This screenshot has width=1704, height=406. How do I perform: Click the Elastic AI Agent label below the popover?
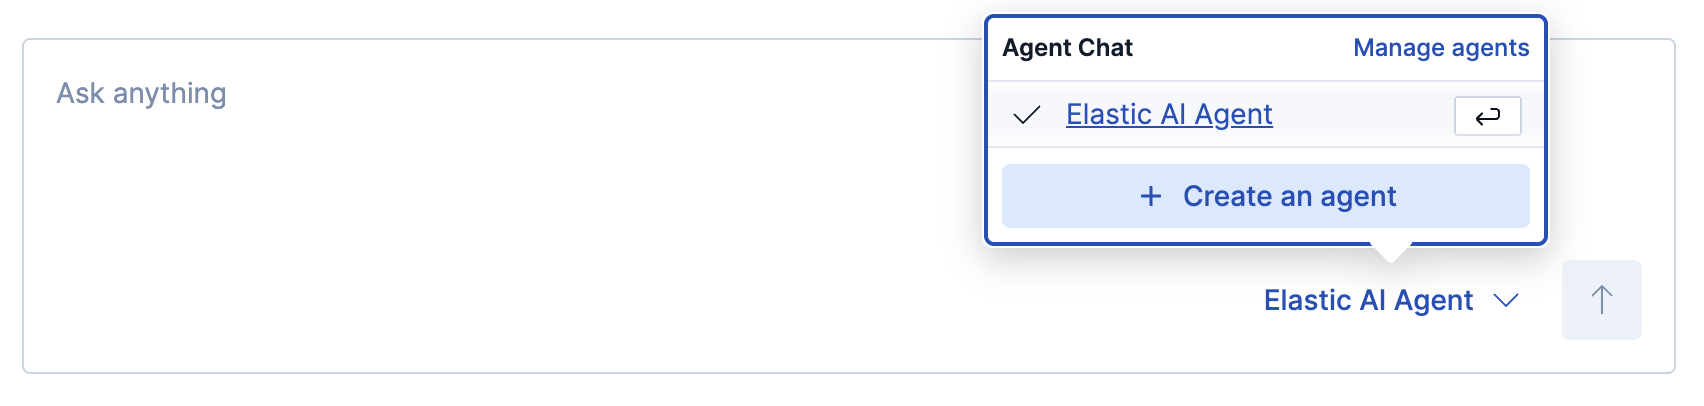[1367, 300]
